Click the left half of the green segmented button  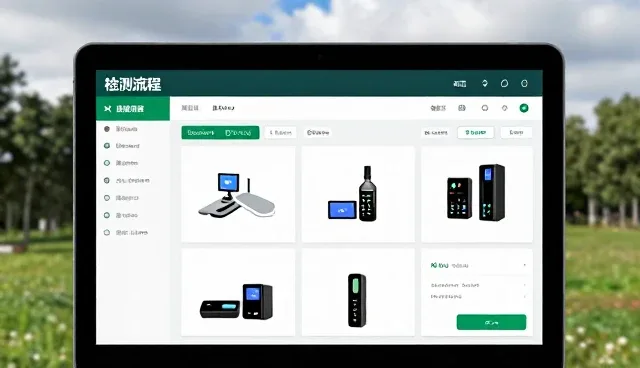pos(201,133)
